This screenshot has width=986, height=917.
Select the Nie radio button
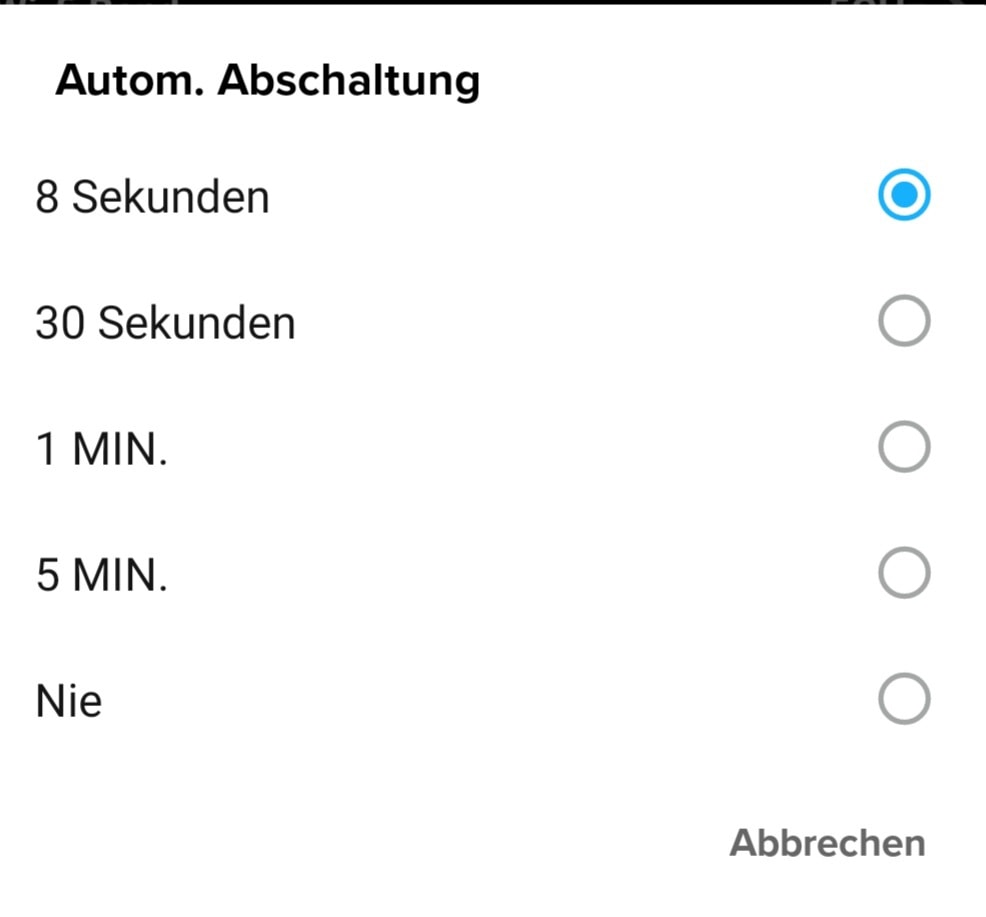click(x=904, y=700)
